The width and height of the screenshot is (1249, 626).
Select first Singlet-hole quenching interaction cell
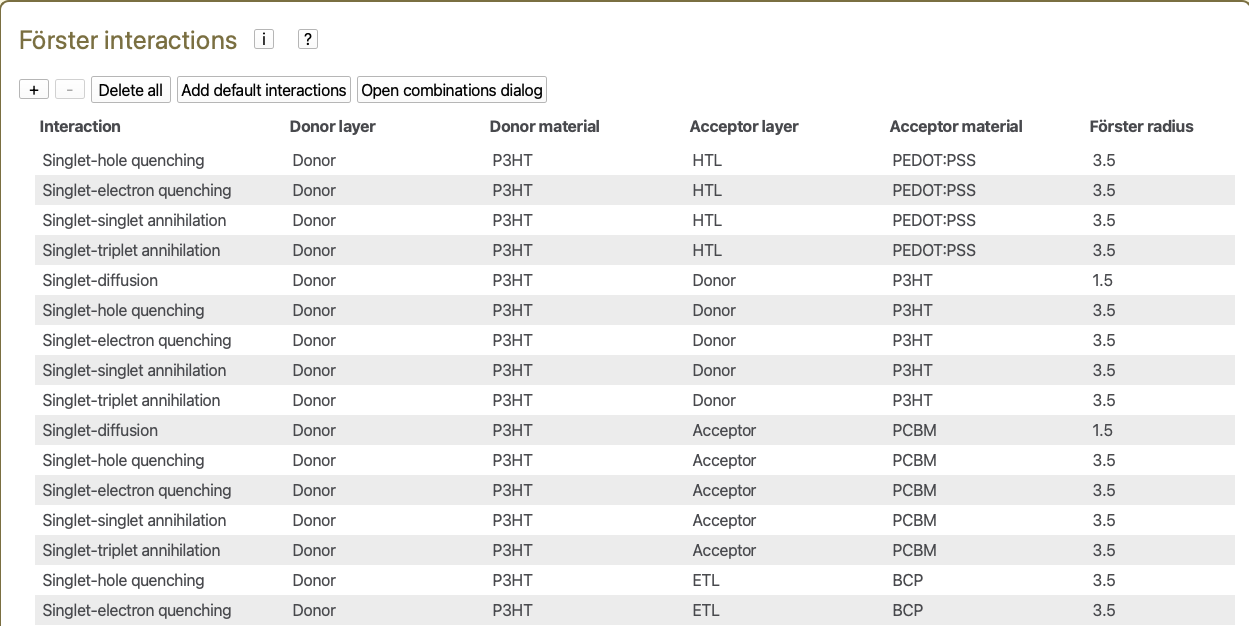tap(123, 160)
